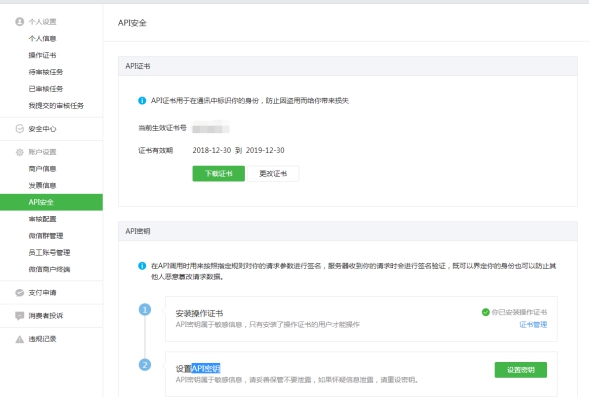Click the green 下载证书 button

tap(219, 173)
